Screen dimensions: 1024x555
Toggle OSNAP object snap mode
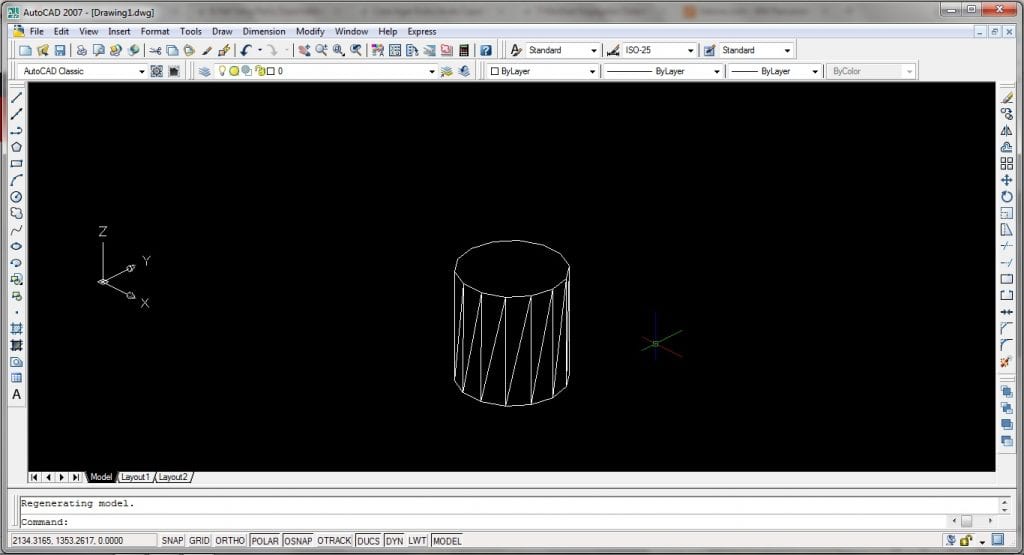298,541
